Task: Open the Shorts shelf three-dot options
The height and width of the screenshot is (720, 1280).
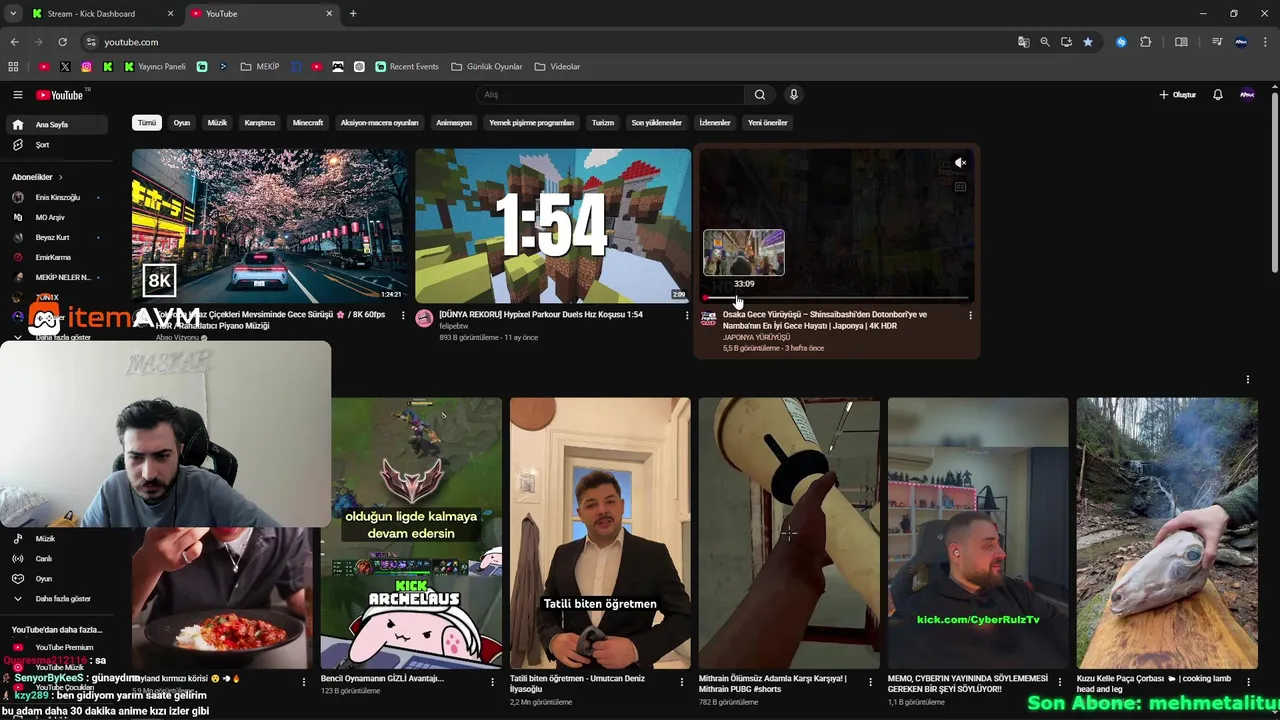Action: click(1247, 379)
